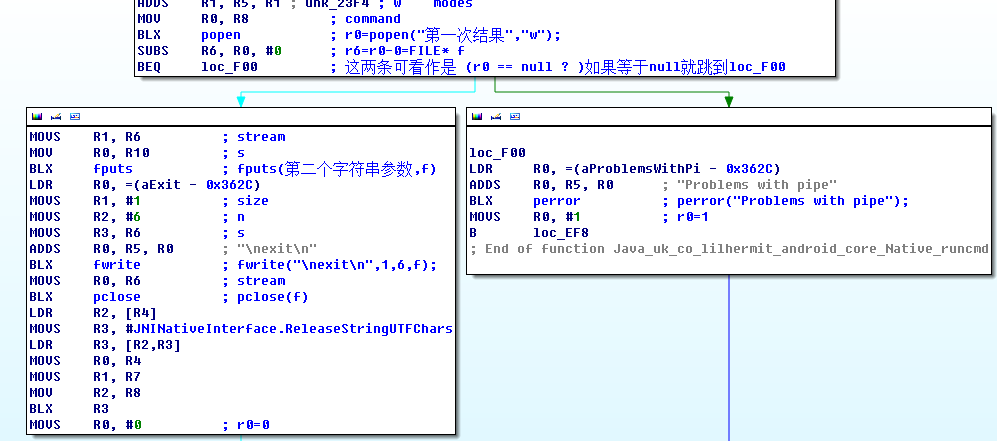997x441 pixels.
Task: Click the BEQ loc_F00 branch target in top block
Action: 230,67
